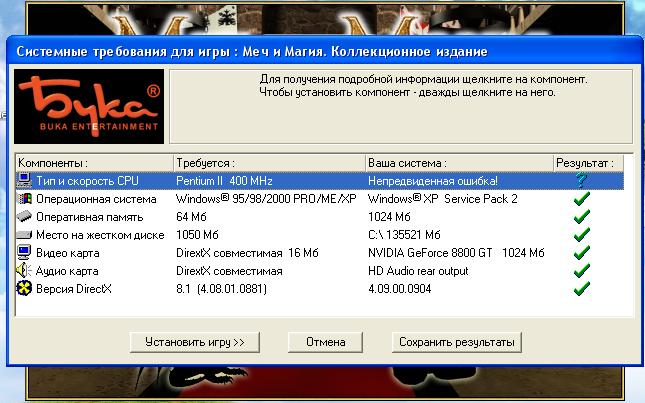Click the C:\ 135521 Мб disk value
Screen dimensions: 645x403
pos(404,235)
